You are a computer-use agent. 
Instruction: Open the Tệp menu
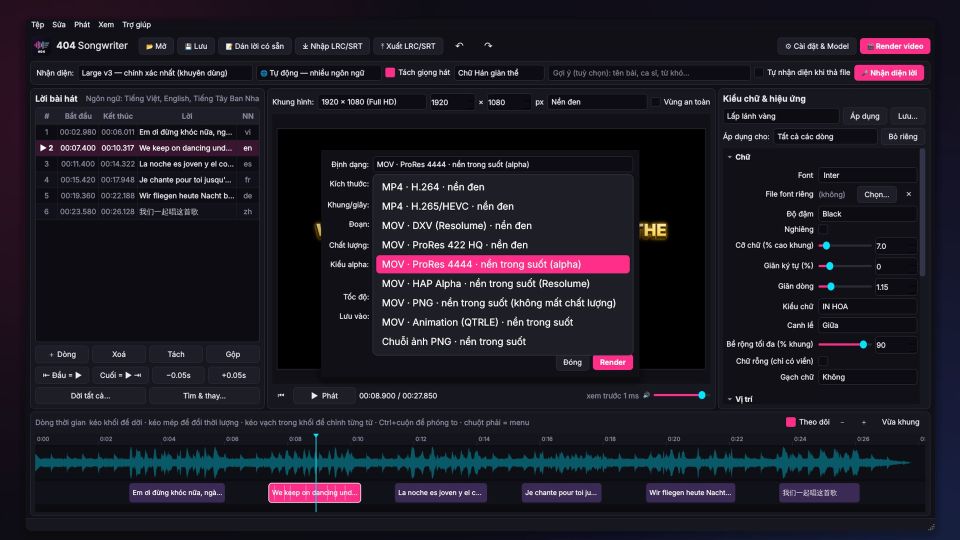pos(38,24)
